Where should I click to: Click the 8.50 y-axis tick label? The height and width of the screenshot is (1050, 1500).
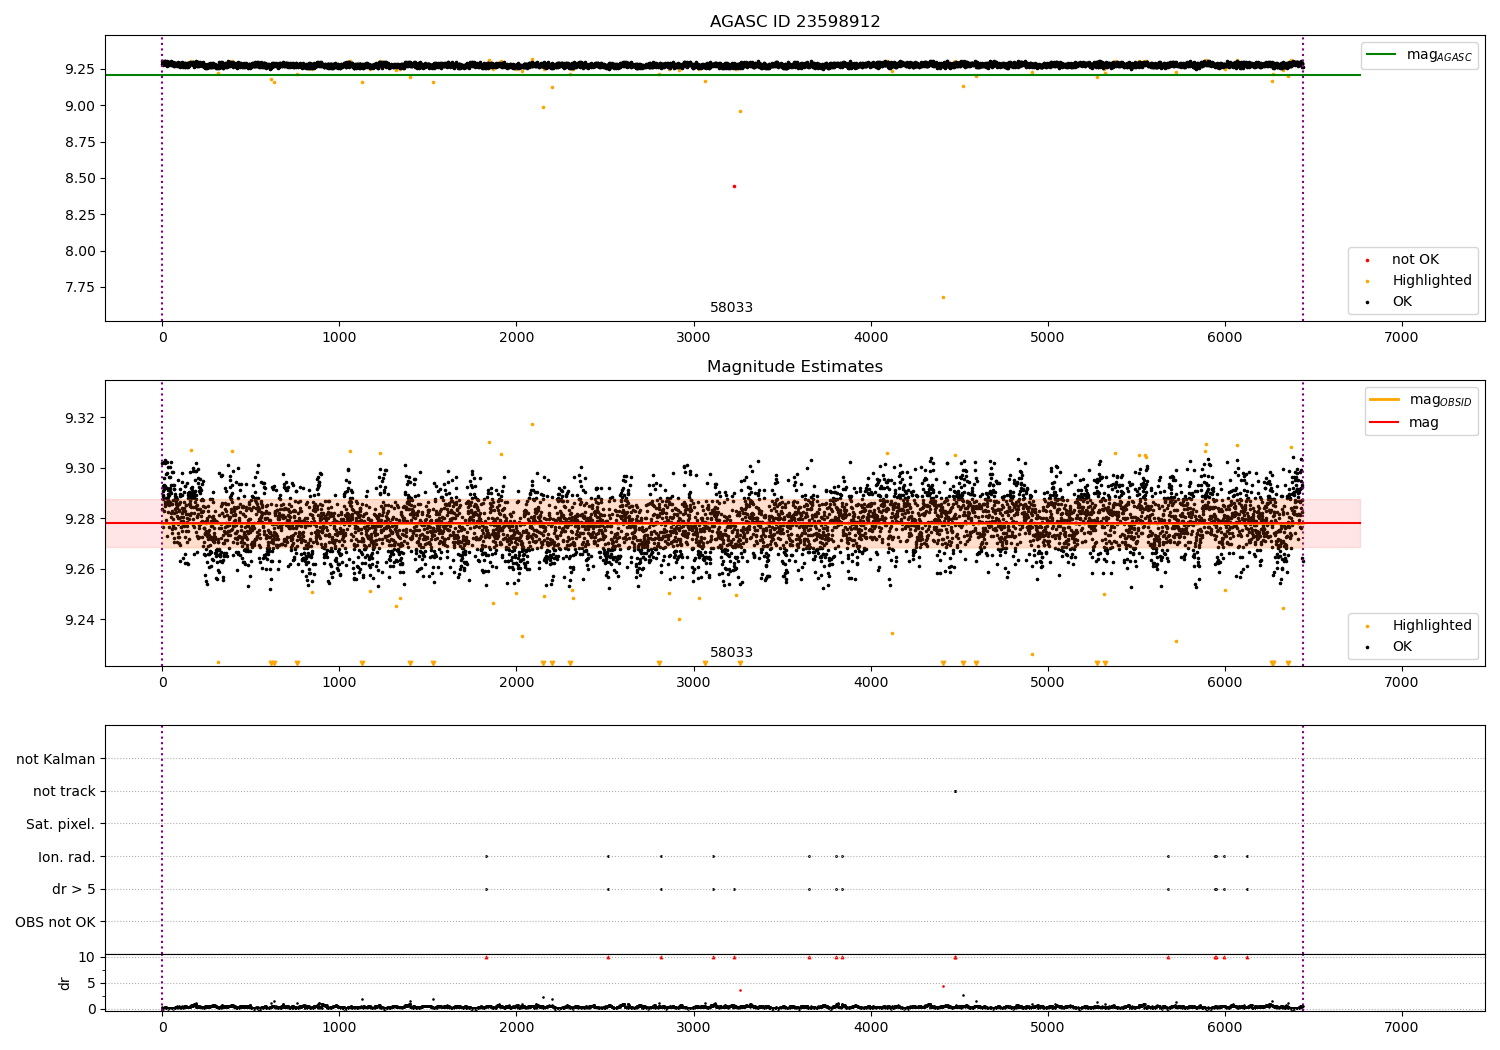(79, 178)
